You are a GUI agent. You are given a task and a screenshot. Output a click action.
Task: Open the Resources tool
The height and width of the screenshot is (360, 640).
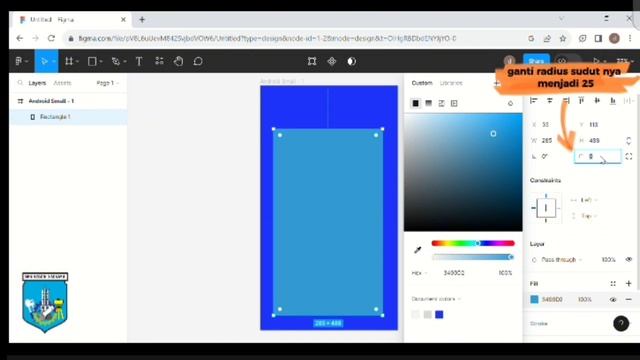point(159,61)
